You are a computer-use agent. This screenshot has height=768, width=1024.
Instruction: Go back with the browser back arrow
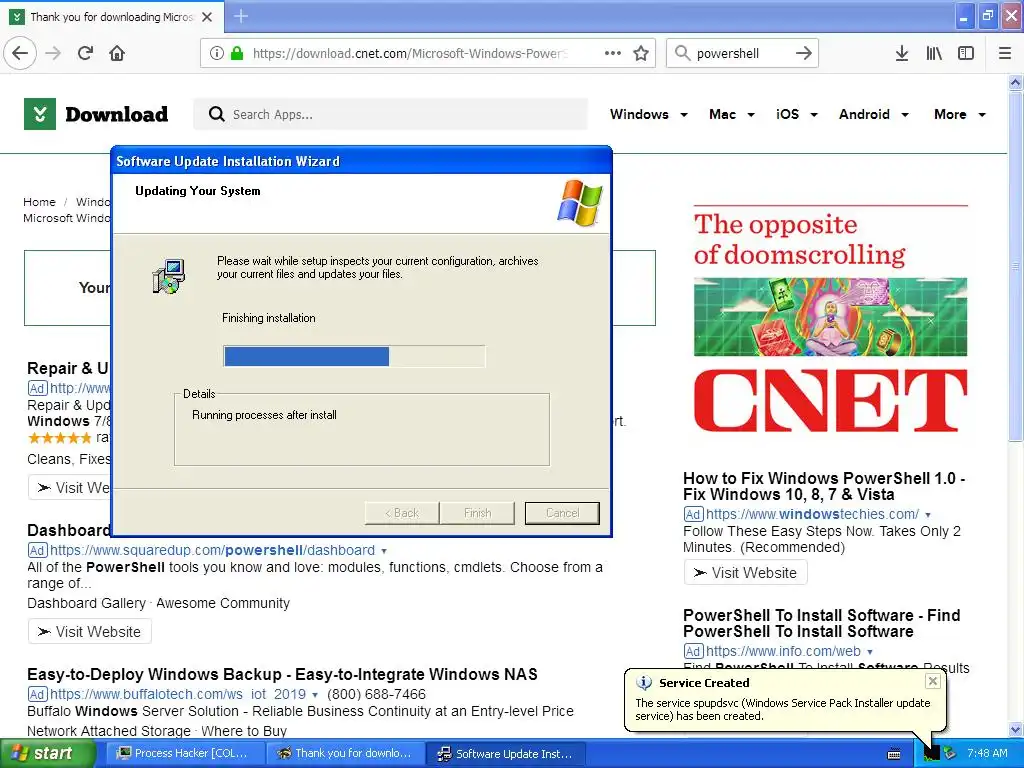tap(20, 53)
